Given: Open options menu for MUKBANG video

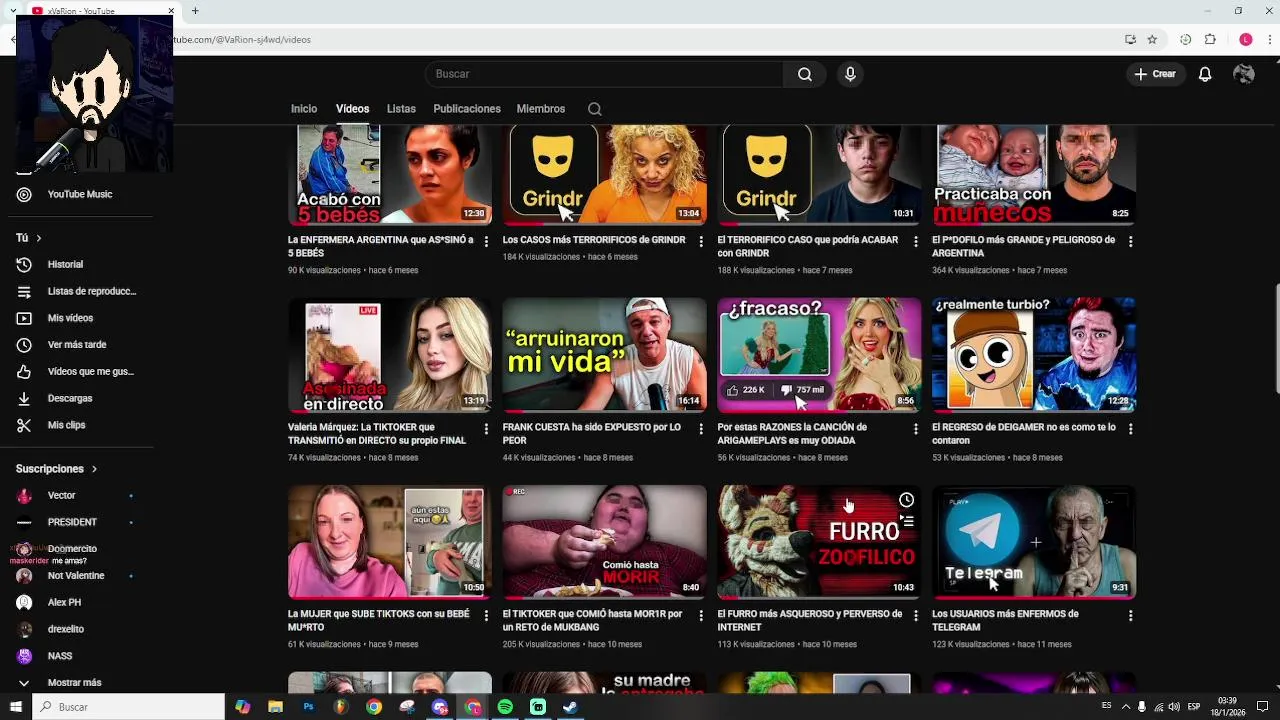Looking at the screenshot, I should click(x=701, y=616).
